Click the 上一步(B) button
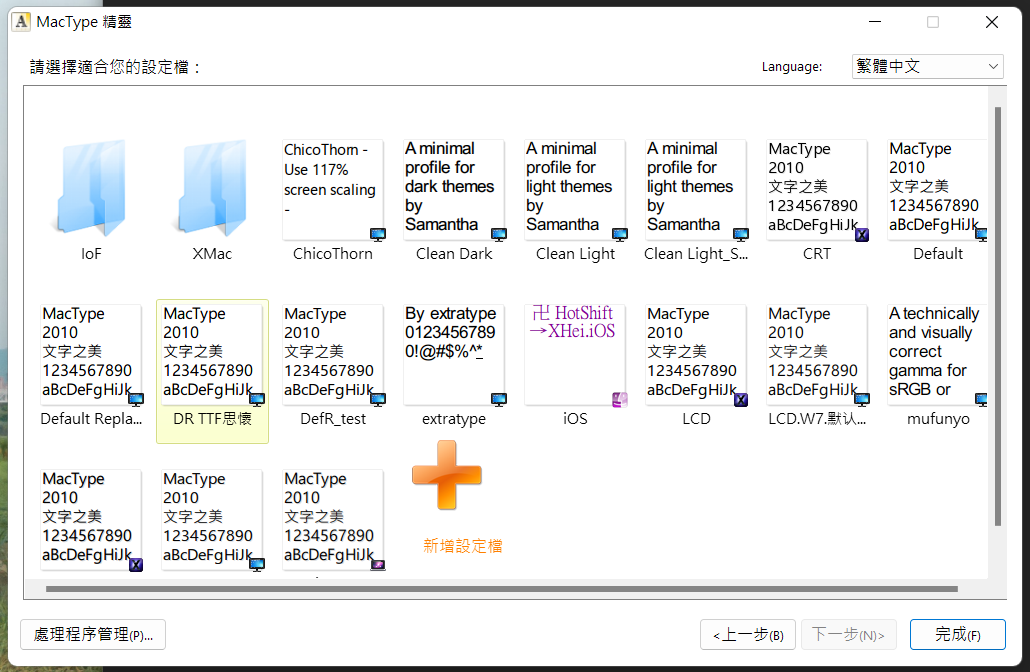1030x672 pixels. [x=747, y=634]
